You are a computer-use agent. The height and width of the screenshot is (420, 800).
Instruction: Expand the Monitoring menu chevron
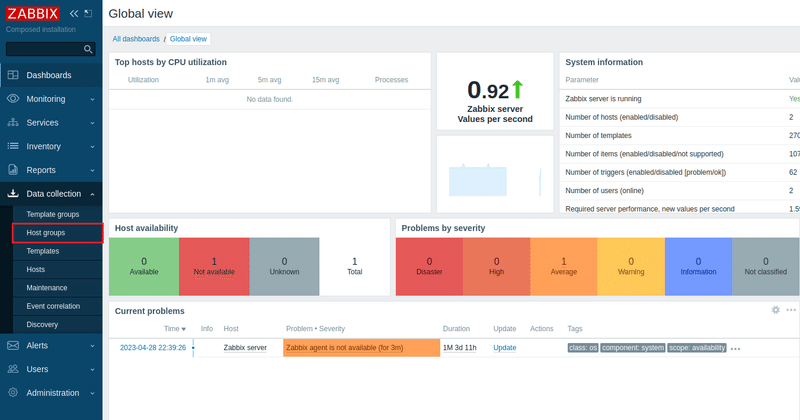click(92, 100)
